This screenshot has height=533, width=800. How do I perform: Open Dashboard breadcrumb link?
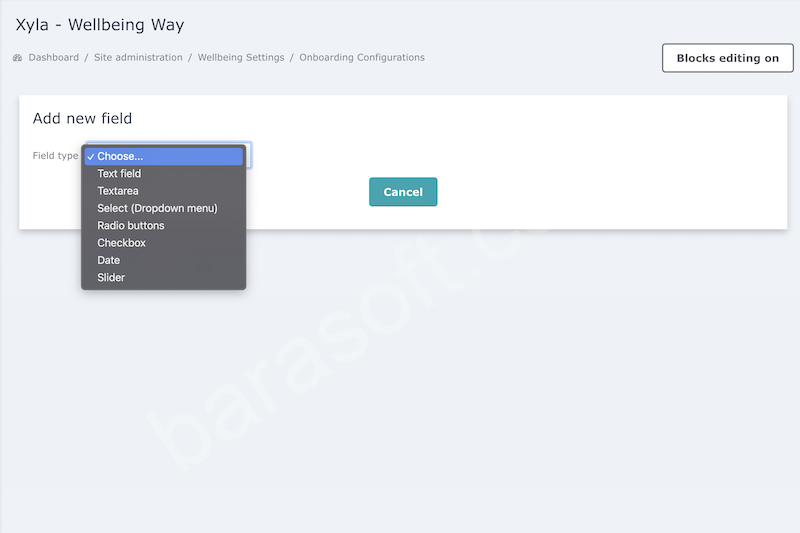pos(54,58)
